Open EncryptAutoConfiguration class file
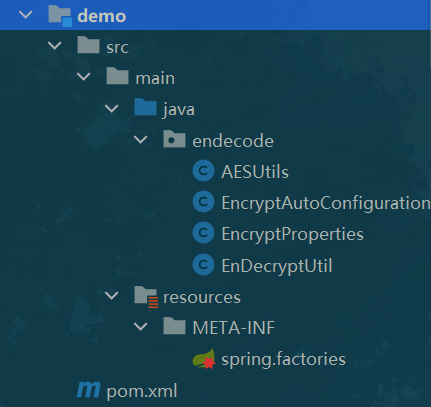Image resolution: width=431 pixels, height=407 pixels. (326, 203)
